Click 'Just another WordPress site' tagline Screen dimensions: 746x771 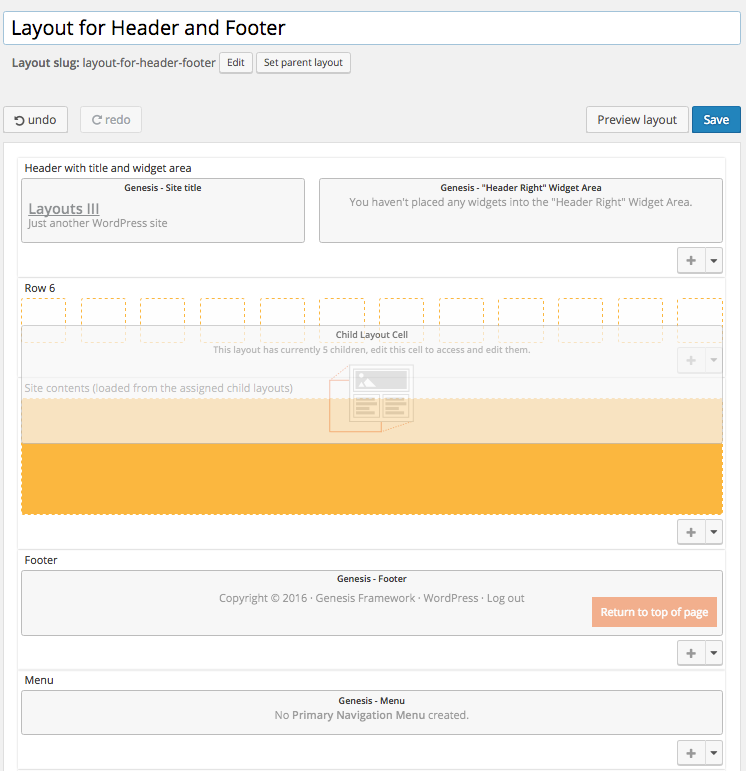(97, 223)
